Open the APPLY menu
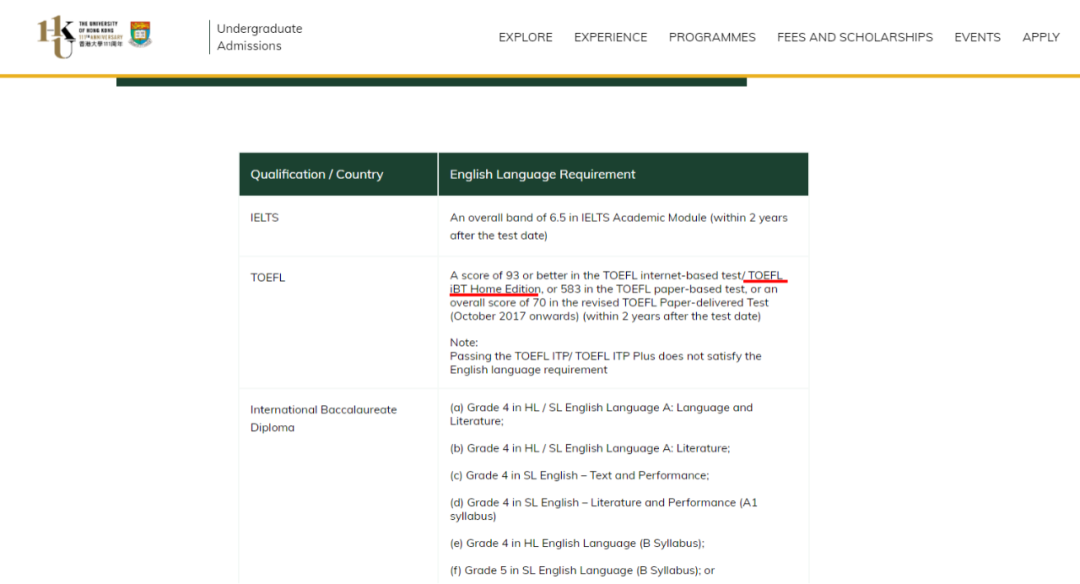The image size is (1080, 584). point(1041,37)
